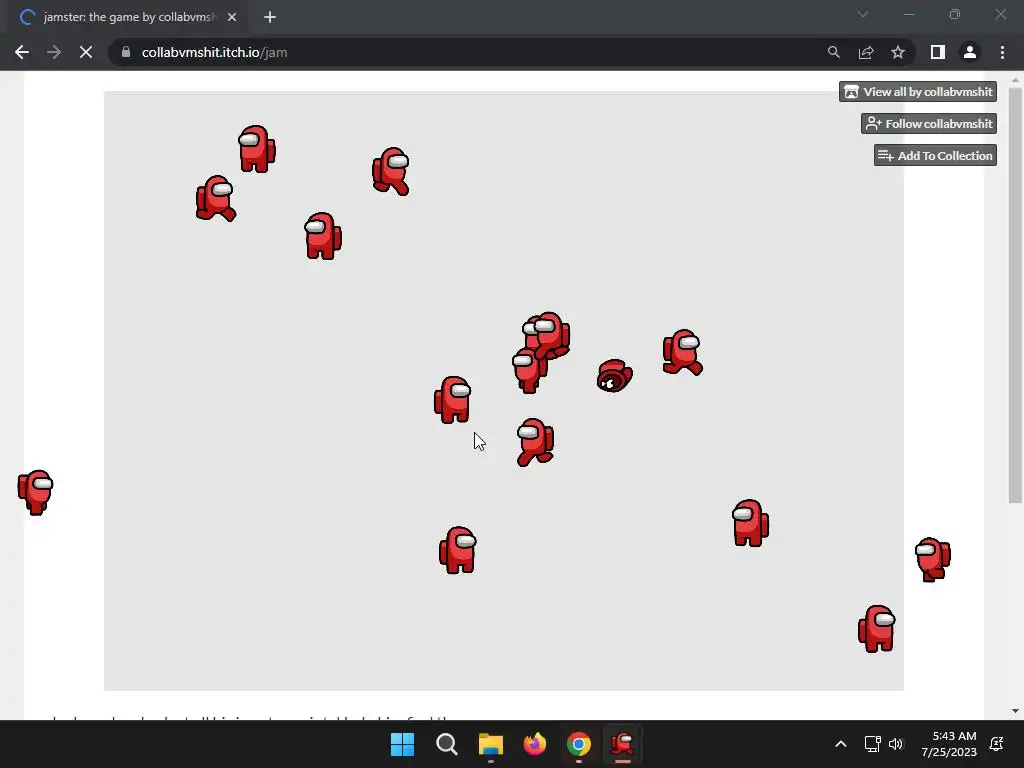Open Chrome from the taskbar

pyautogui.click(x=579, y=744)
